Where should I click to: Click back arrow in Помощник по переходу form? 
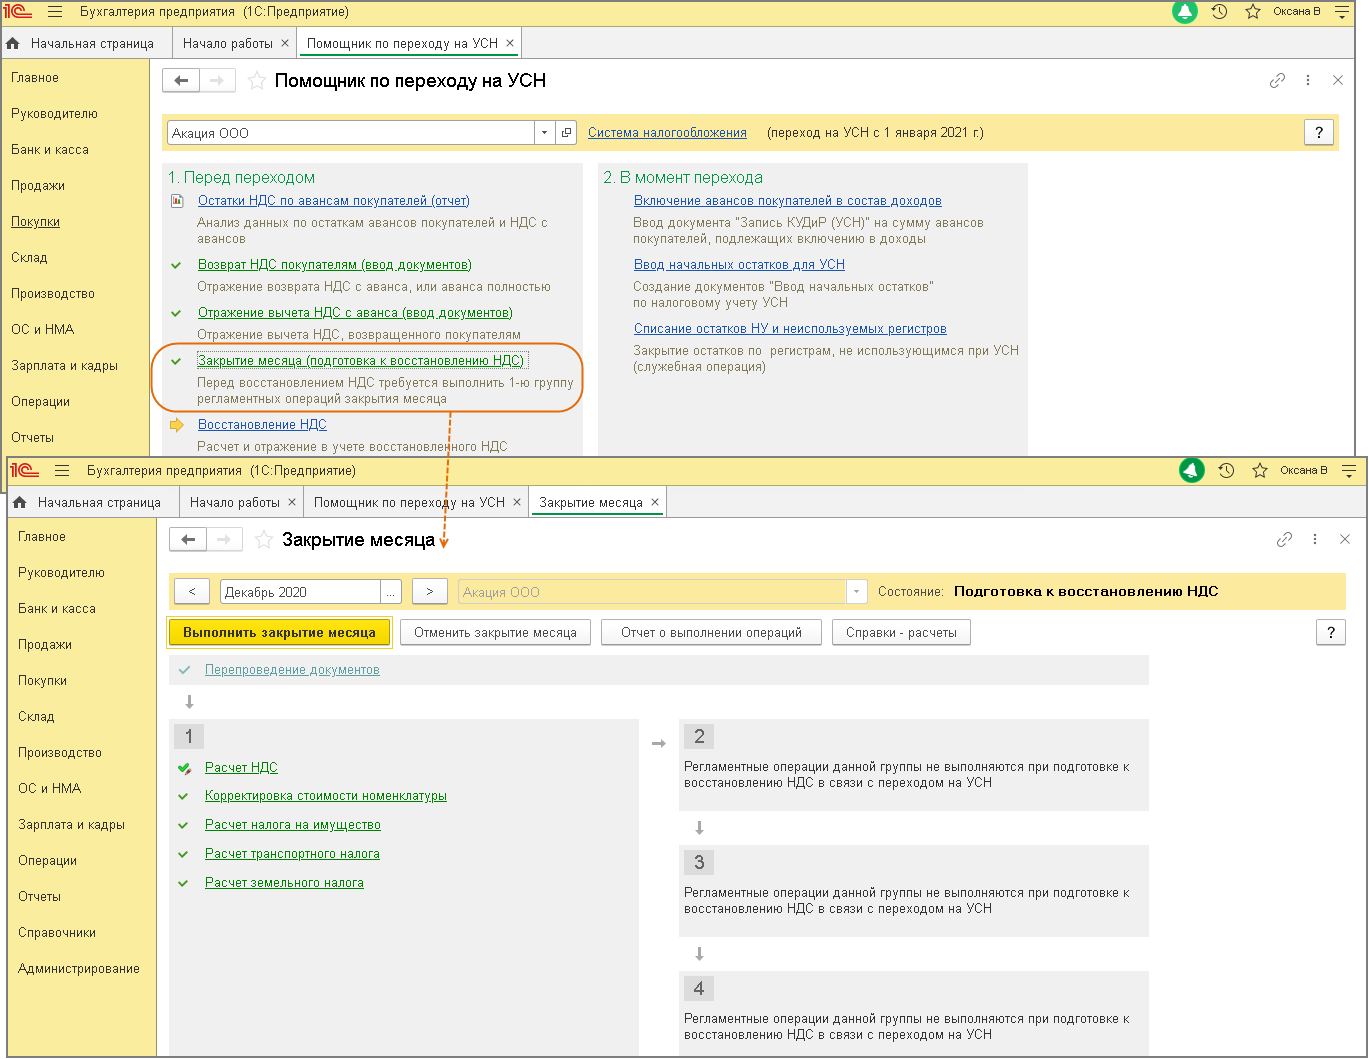point(181,81)
